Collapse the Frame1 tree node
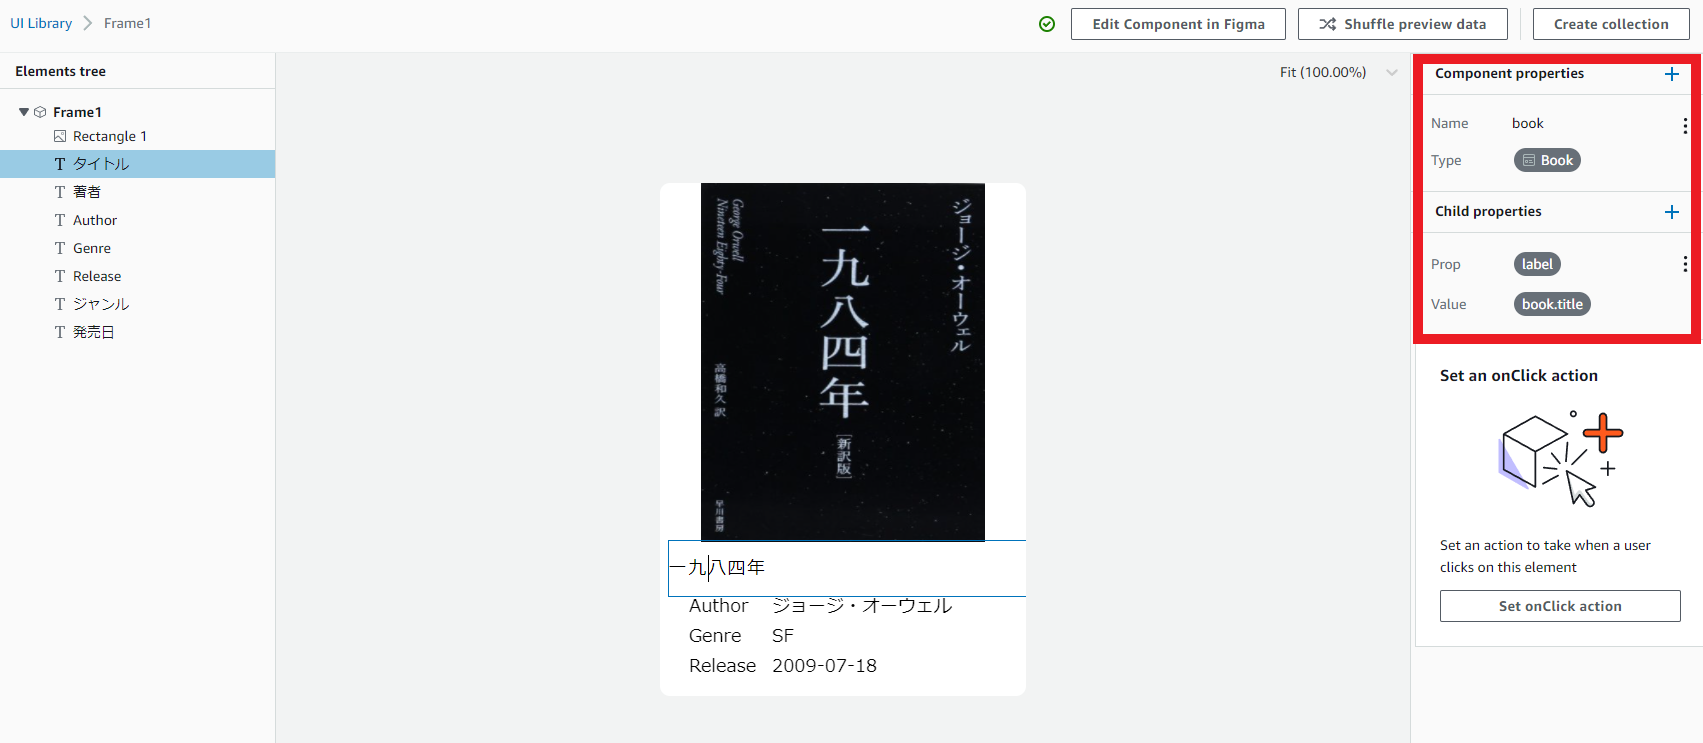 [x=24, y=112]
